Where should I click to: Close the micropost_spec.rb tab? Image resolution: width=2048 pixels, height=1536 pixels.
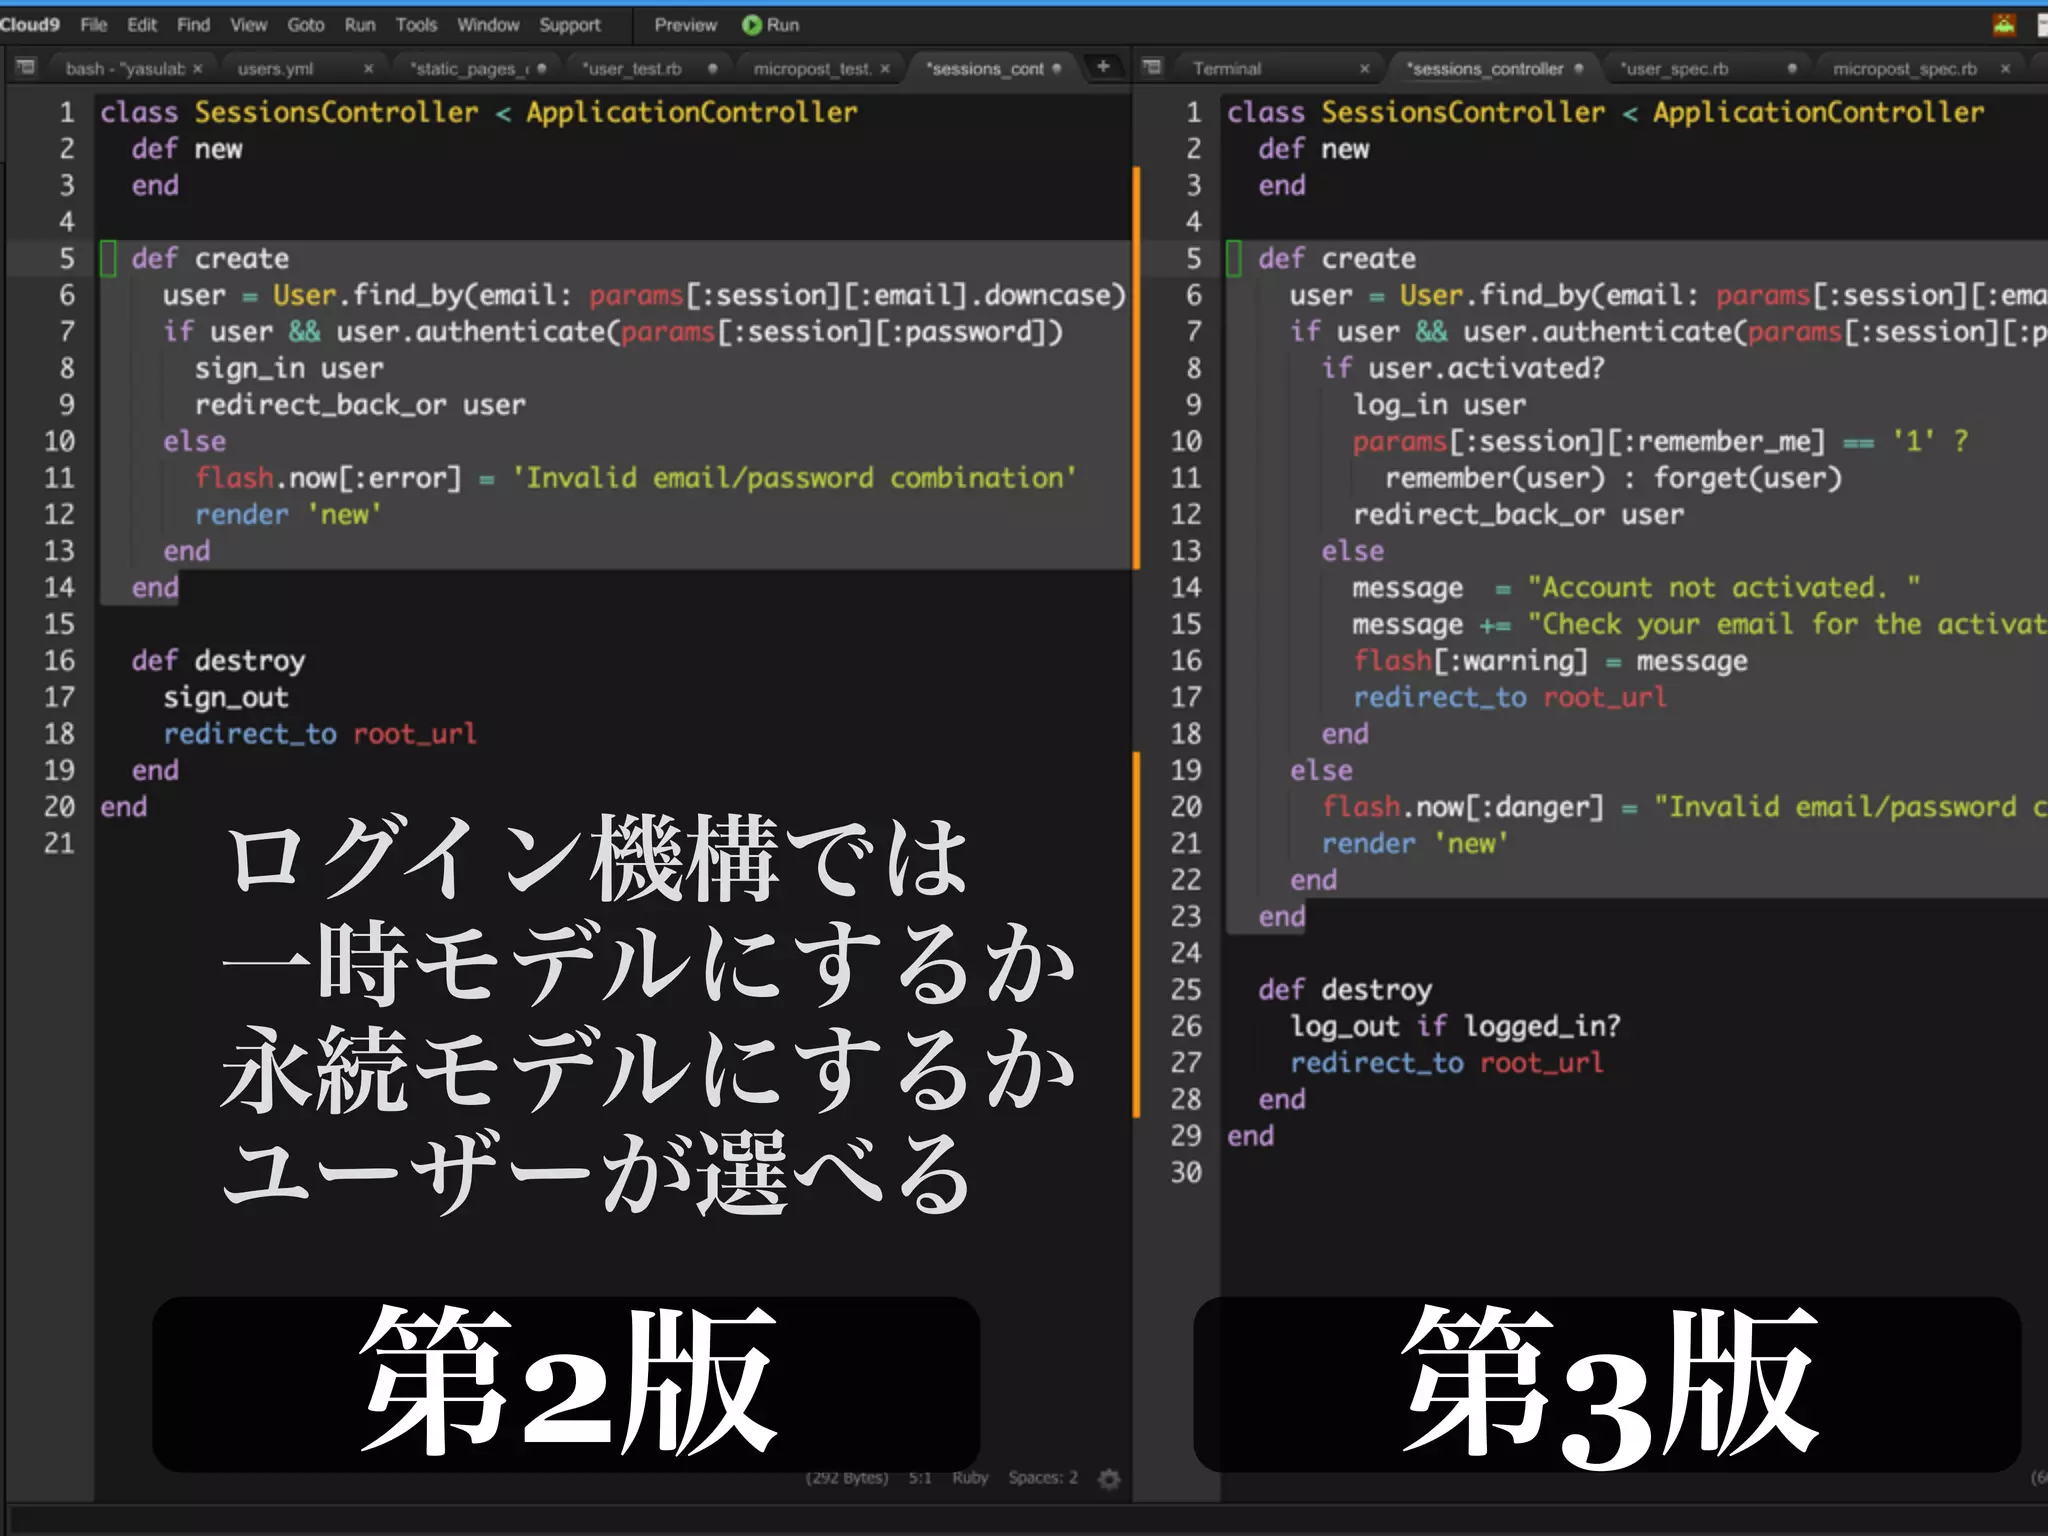[2005, 69]
